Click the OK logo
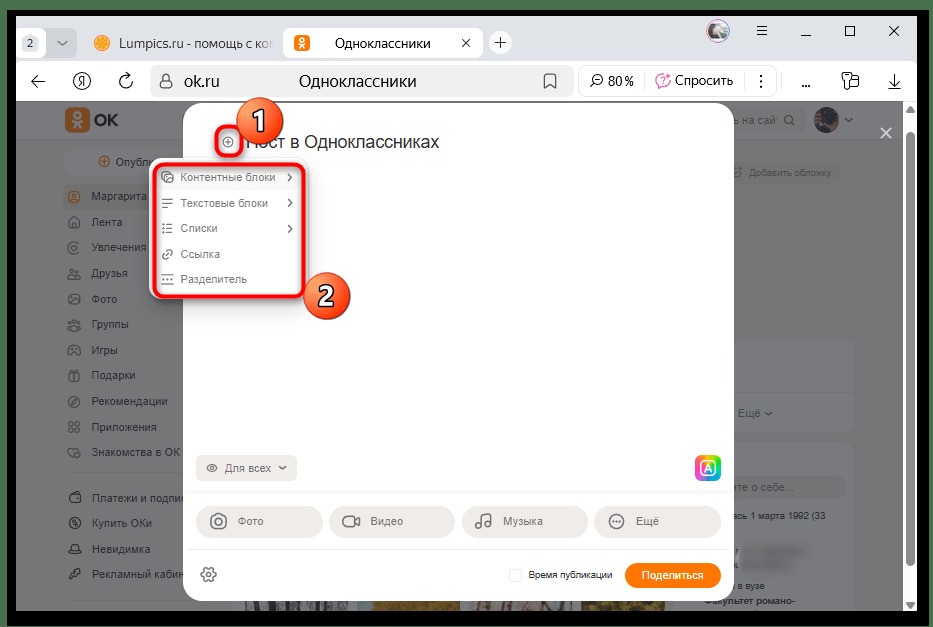This screenshot has width=933, height=627. pyautogui.click(x=92, y=120)
